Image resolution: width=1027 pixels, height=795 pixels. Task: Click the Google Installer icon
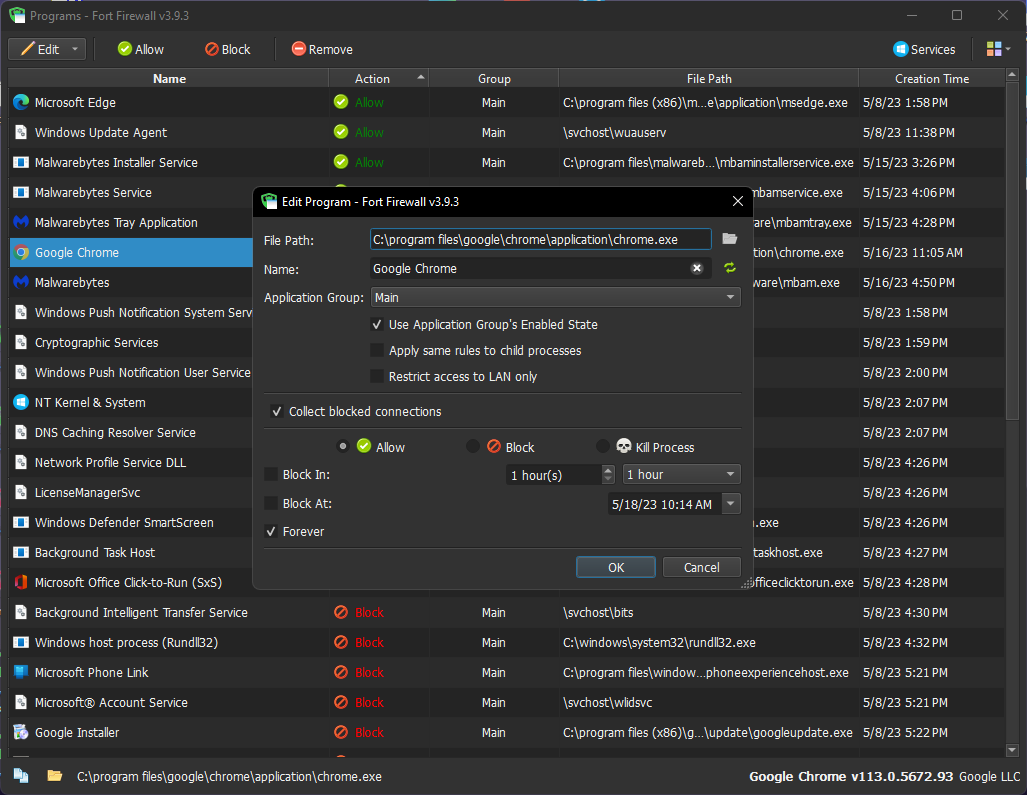click(21, 732)
